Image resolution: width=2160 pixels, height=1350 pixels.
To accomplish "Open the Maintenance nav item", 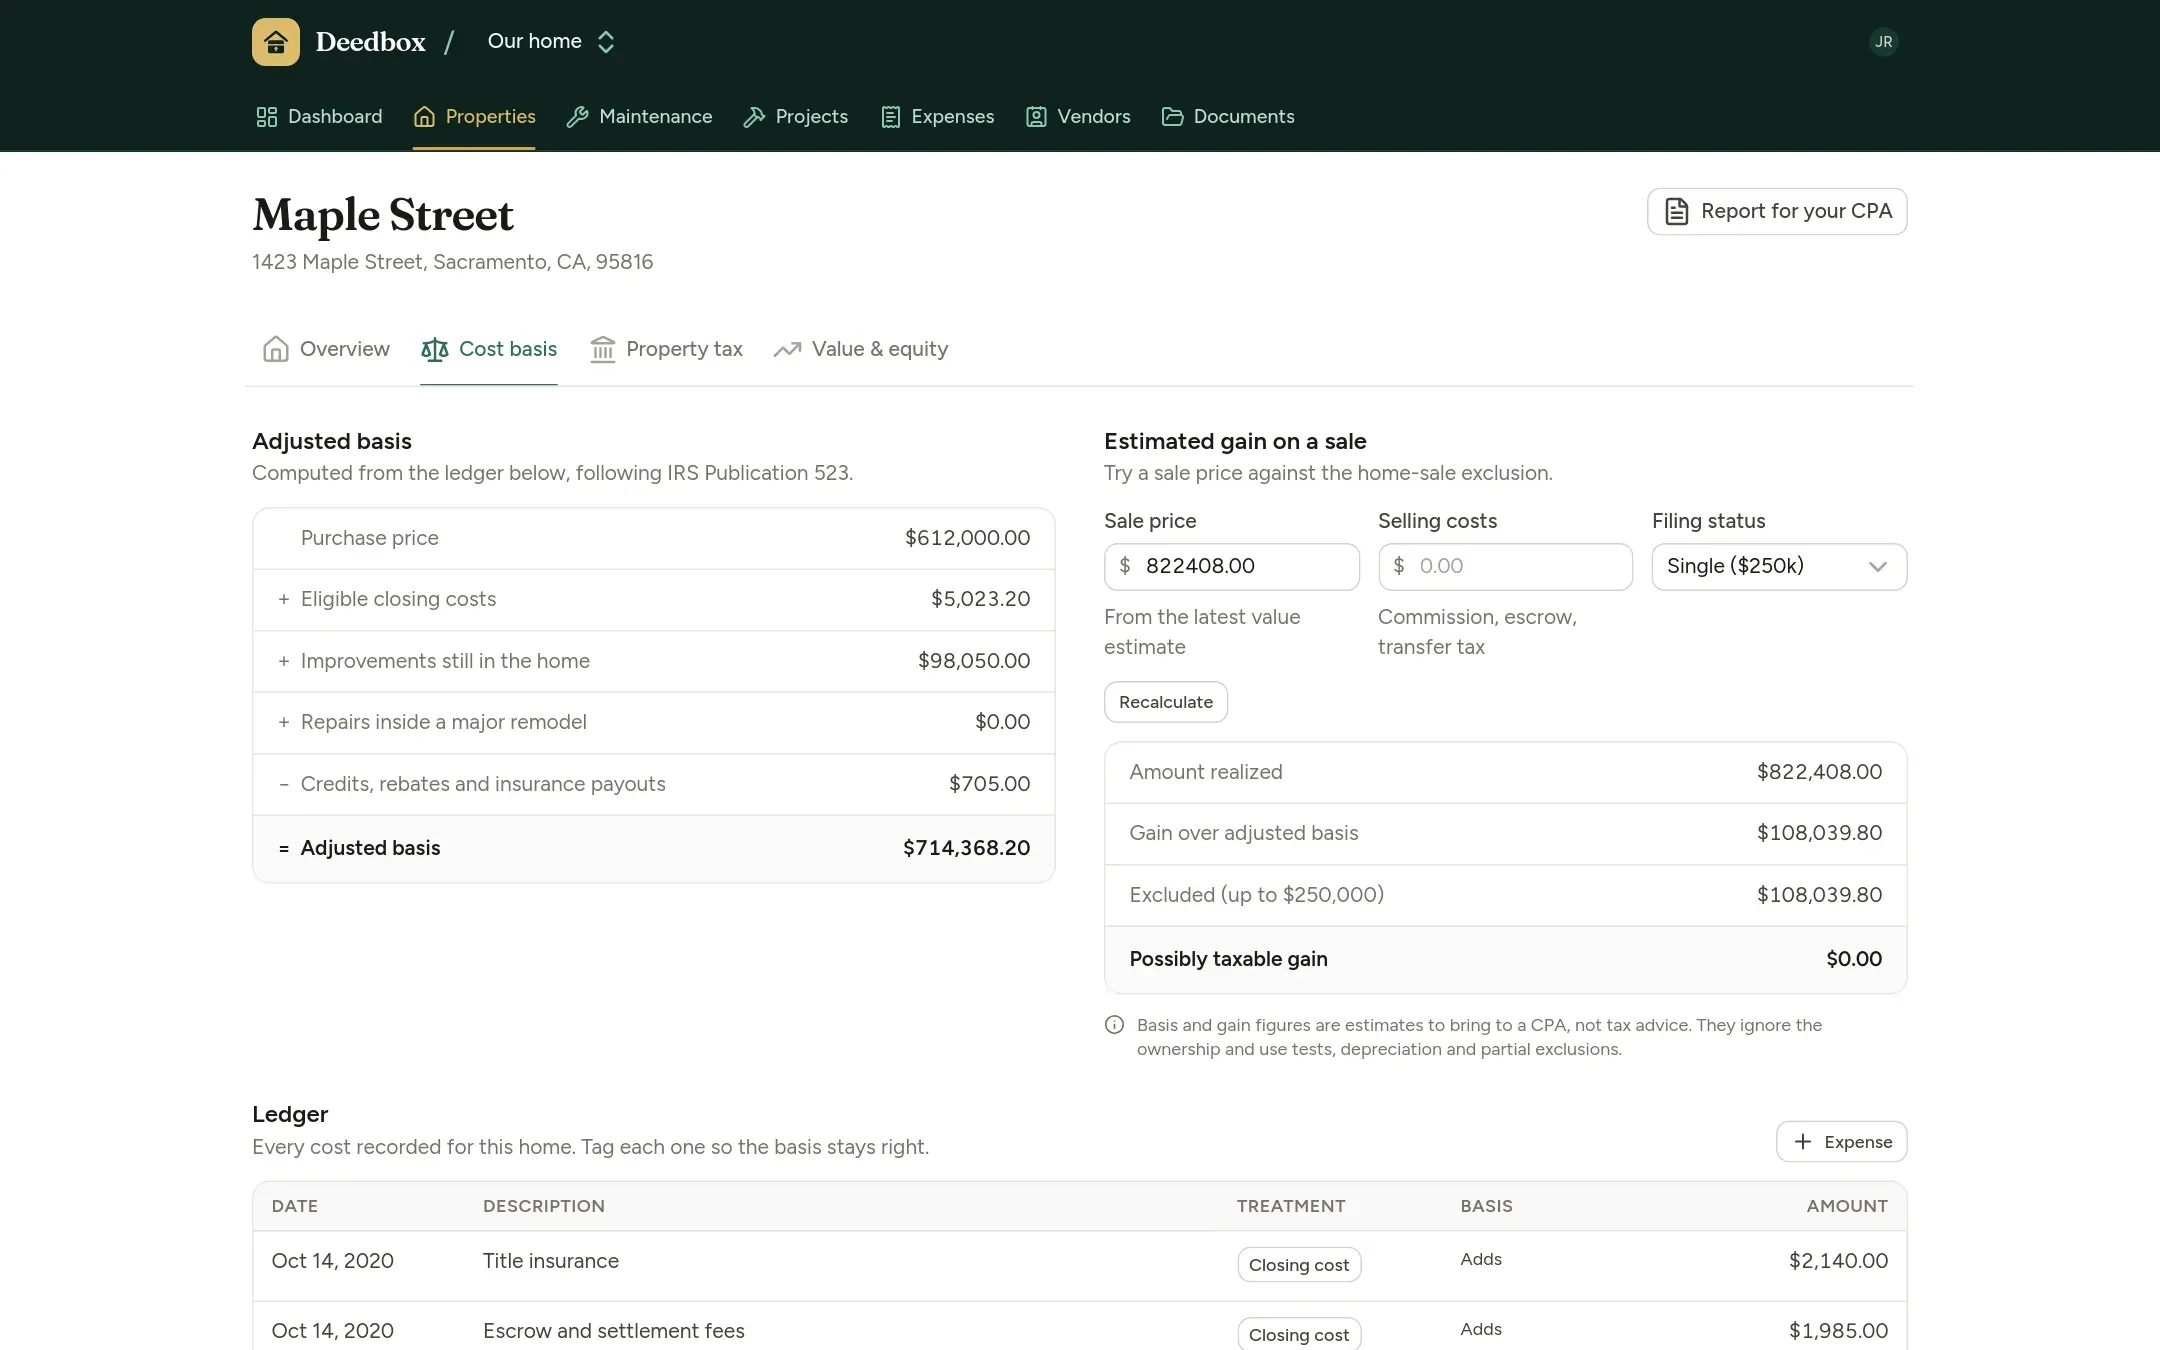I will (640, 117).
